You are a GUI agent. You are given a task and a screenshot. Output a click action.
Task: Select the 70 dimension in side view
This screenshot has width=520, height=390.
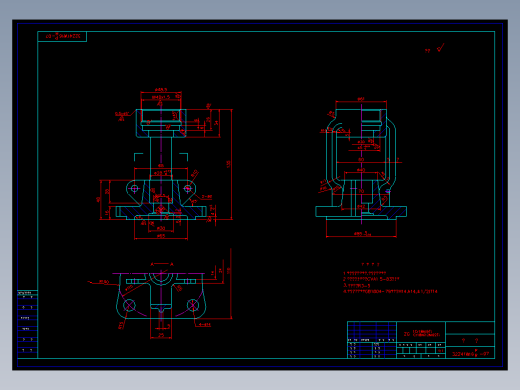361,191
